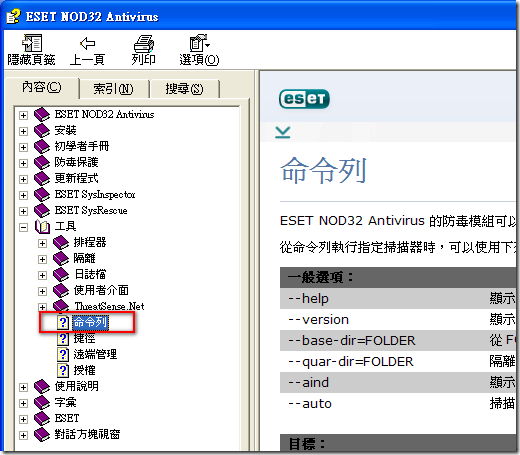Expand the 防毒保護 tree node

(23, 163)
